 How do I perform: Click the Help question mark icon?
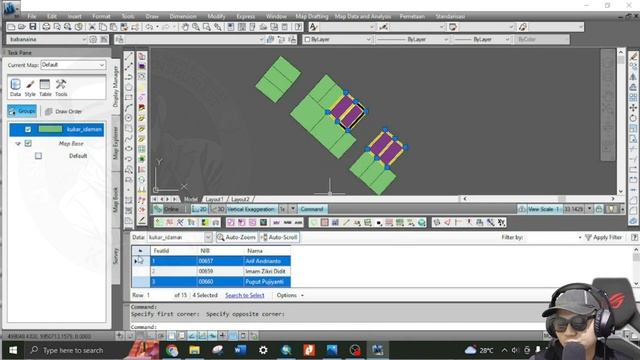(298, 27)
